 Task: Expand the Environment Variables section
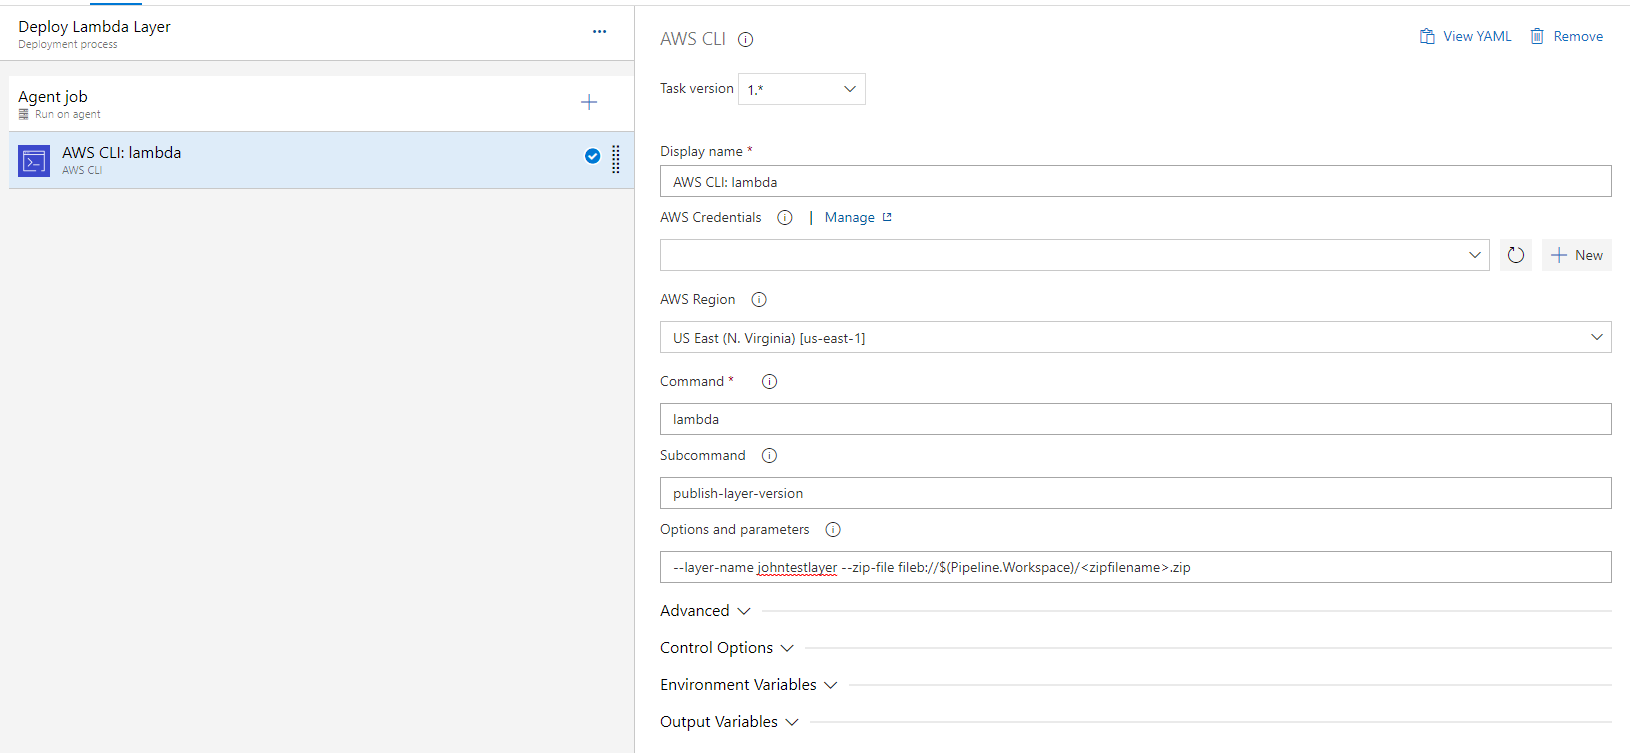tap(749, 685)
